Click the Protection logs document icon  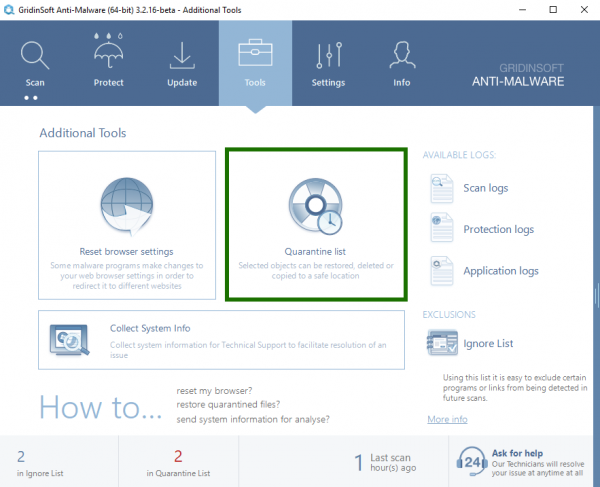click(442, 228)
